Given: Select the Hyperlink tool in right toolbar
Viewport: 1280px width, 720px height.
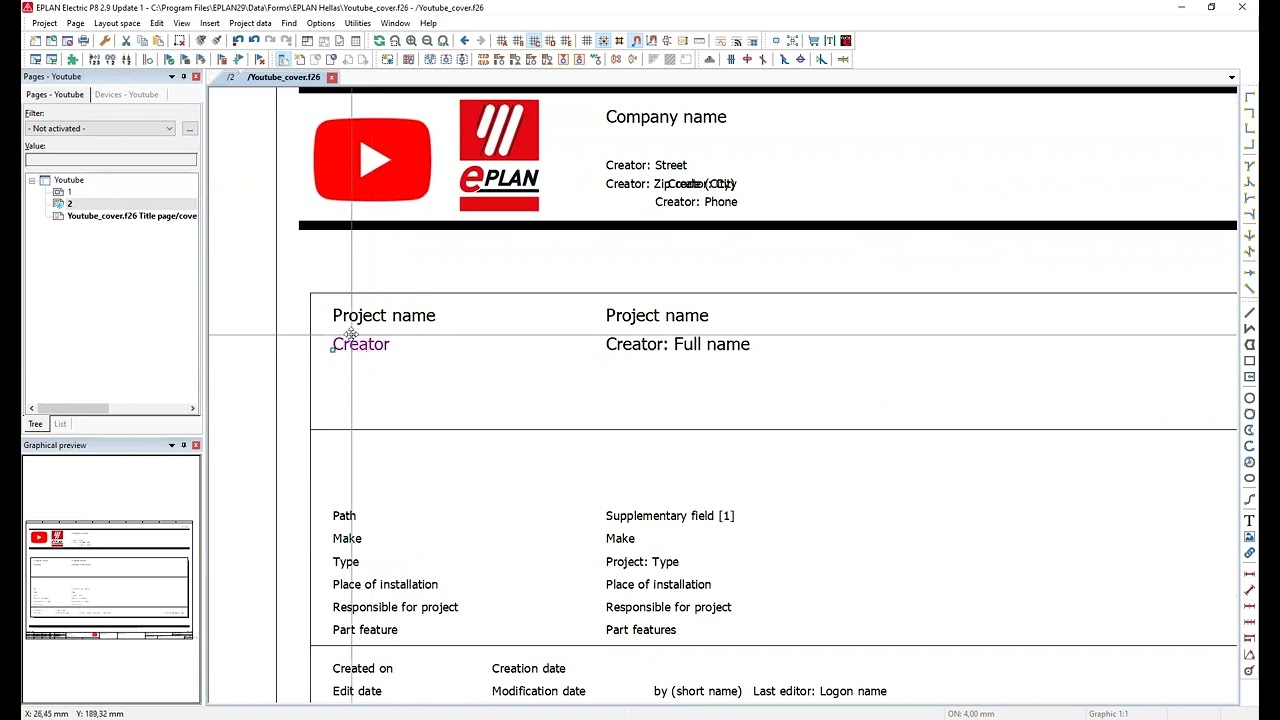Looking at the screenshot, I should 1250,553.
